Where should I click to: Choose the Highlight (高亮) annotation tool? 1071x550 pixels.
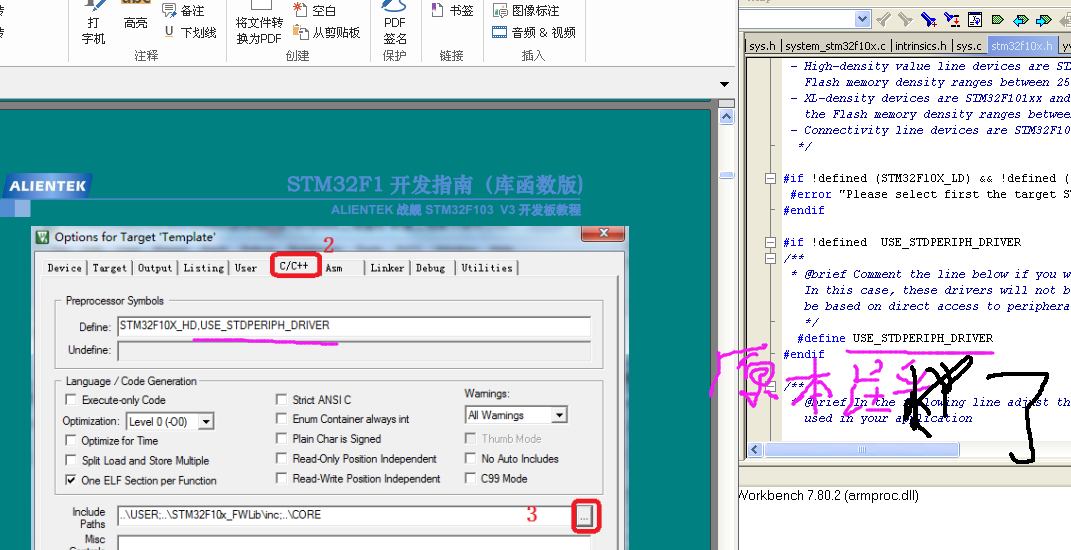coord(135,17)
